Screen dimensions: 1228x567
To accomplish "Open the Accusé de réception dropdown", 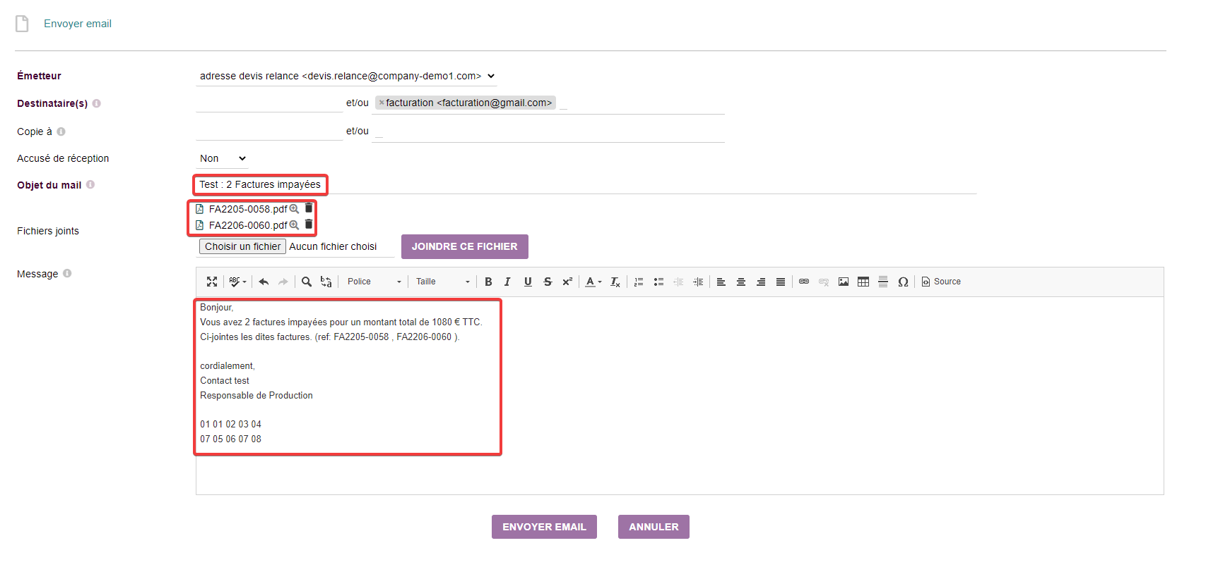I will (x=222, y=158).
